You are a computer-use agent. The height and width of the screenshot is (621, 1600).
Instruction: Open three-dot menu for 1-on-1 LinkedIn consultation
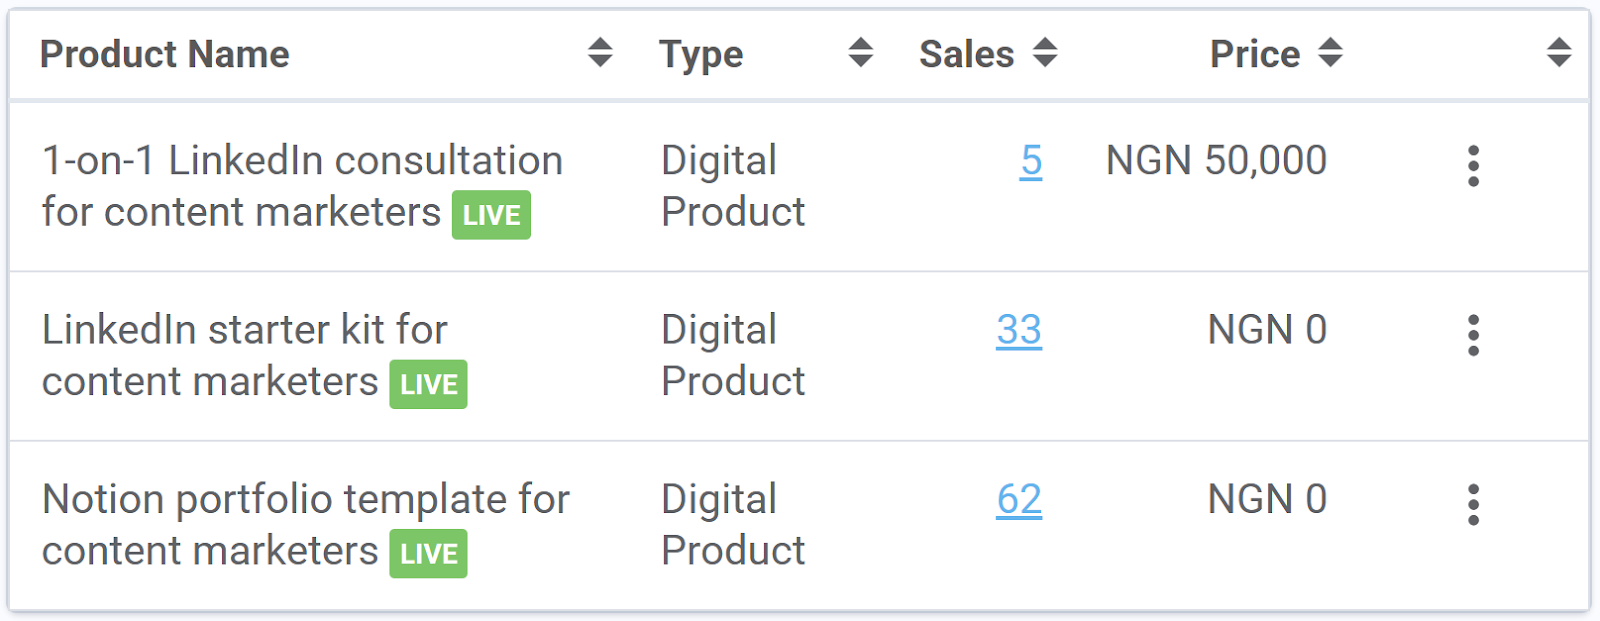click(1473, 166)
